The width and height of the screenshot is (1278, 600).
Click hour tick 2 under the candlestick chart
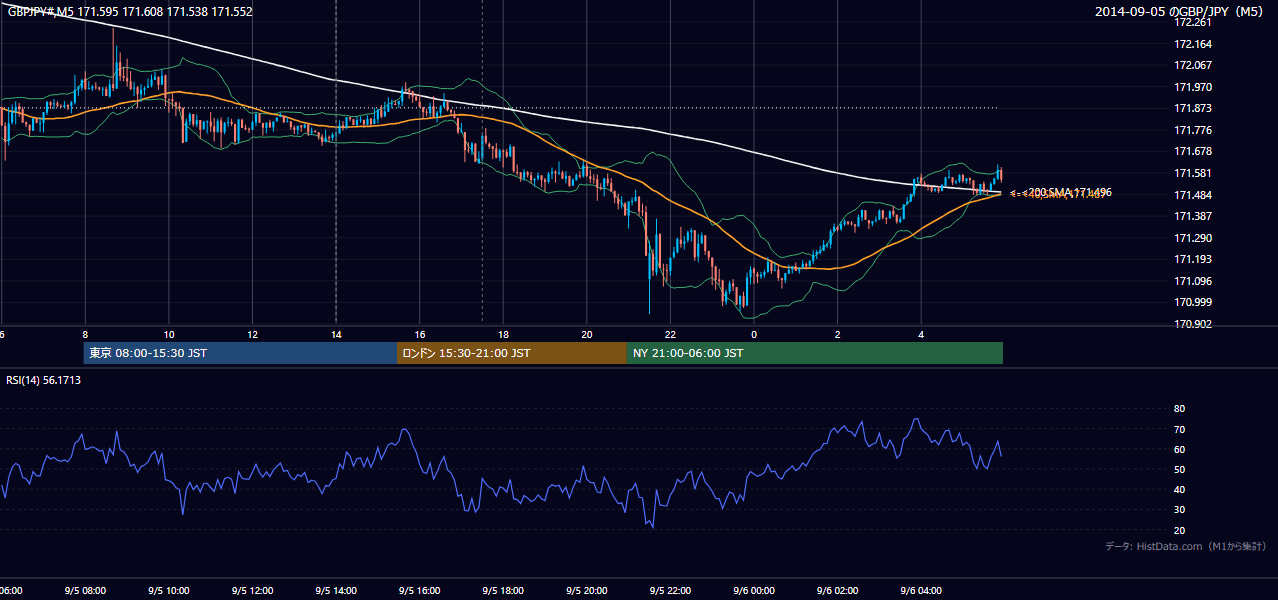(838, 334)
